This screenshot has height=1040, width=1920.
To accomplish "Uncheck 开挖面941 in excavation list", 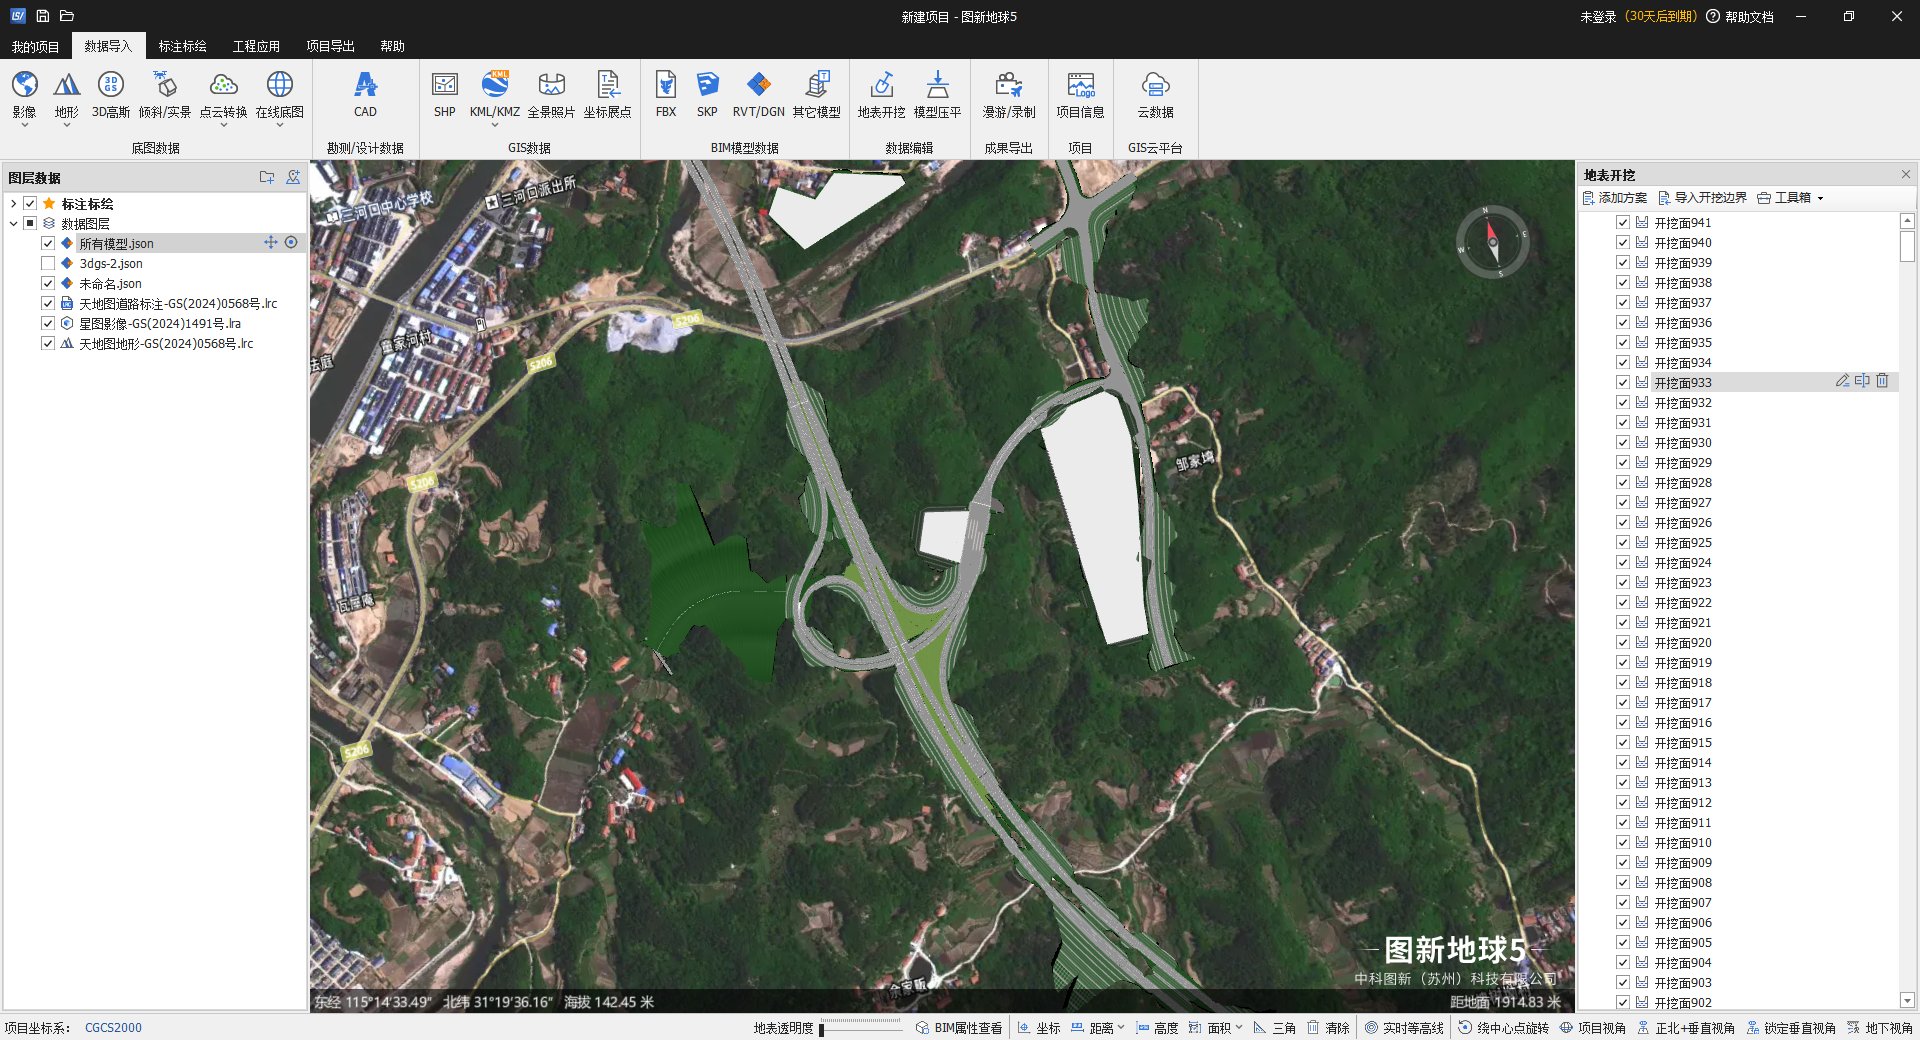I will 1623,222.
